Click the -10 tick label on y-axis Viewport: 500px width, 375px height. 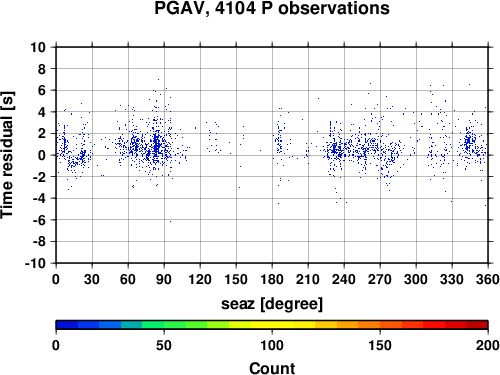coord(35,263)
